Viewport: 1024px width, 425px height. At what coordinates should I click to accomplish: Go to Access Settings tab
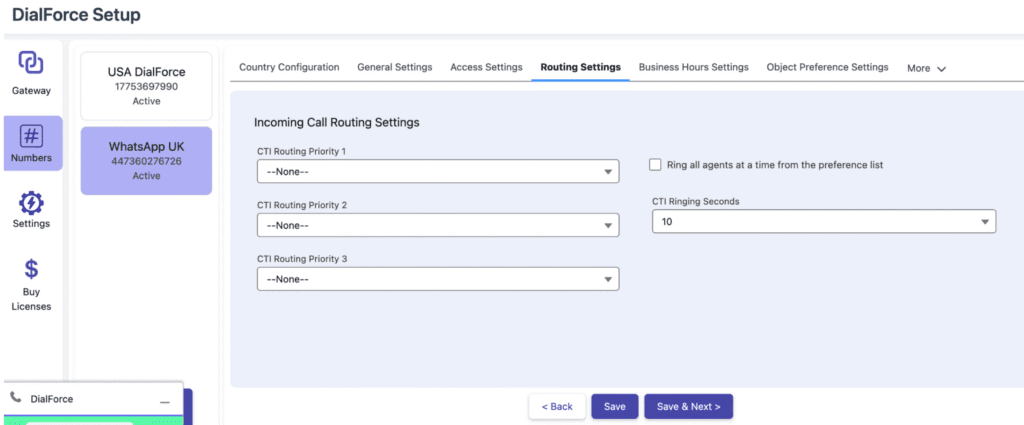coord(486,67)
